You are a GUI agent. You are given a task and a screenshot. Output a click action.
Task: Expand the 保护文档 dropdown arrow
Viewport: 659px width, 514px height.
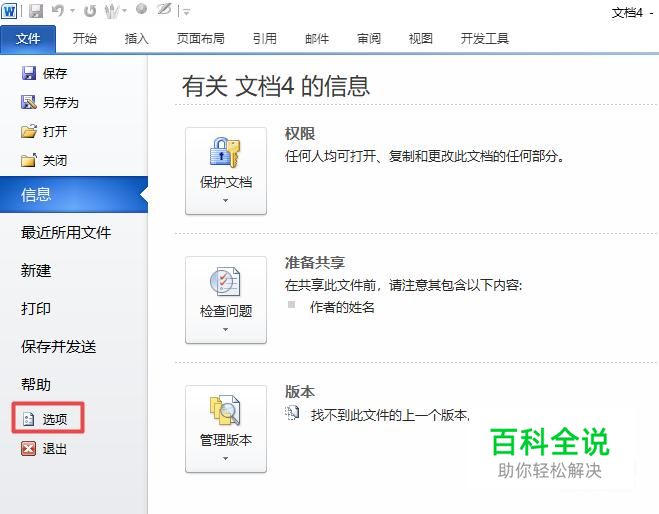[x=226, y=200]
